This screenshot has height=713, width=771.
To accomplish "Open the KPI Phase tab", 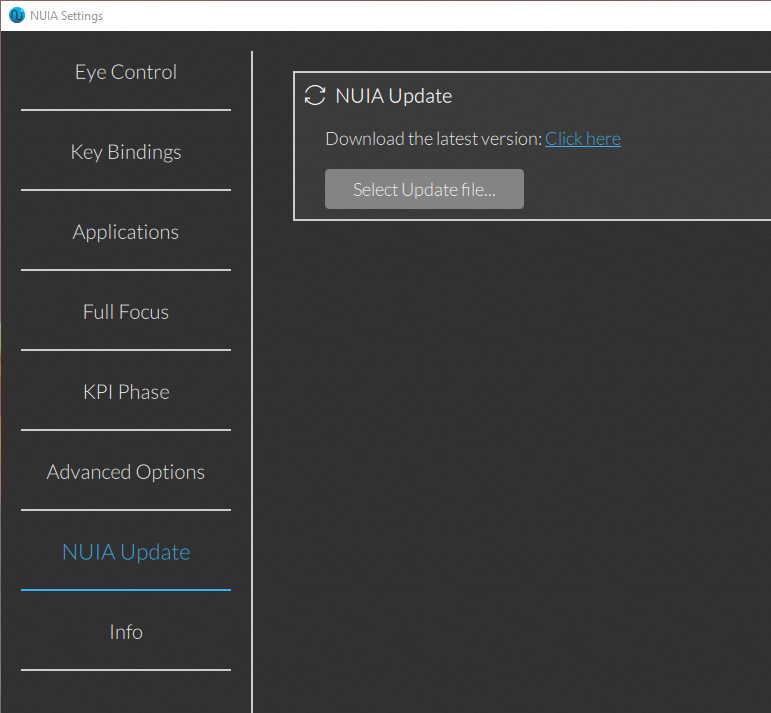I will pyautogui.click(x=126, y=392).
